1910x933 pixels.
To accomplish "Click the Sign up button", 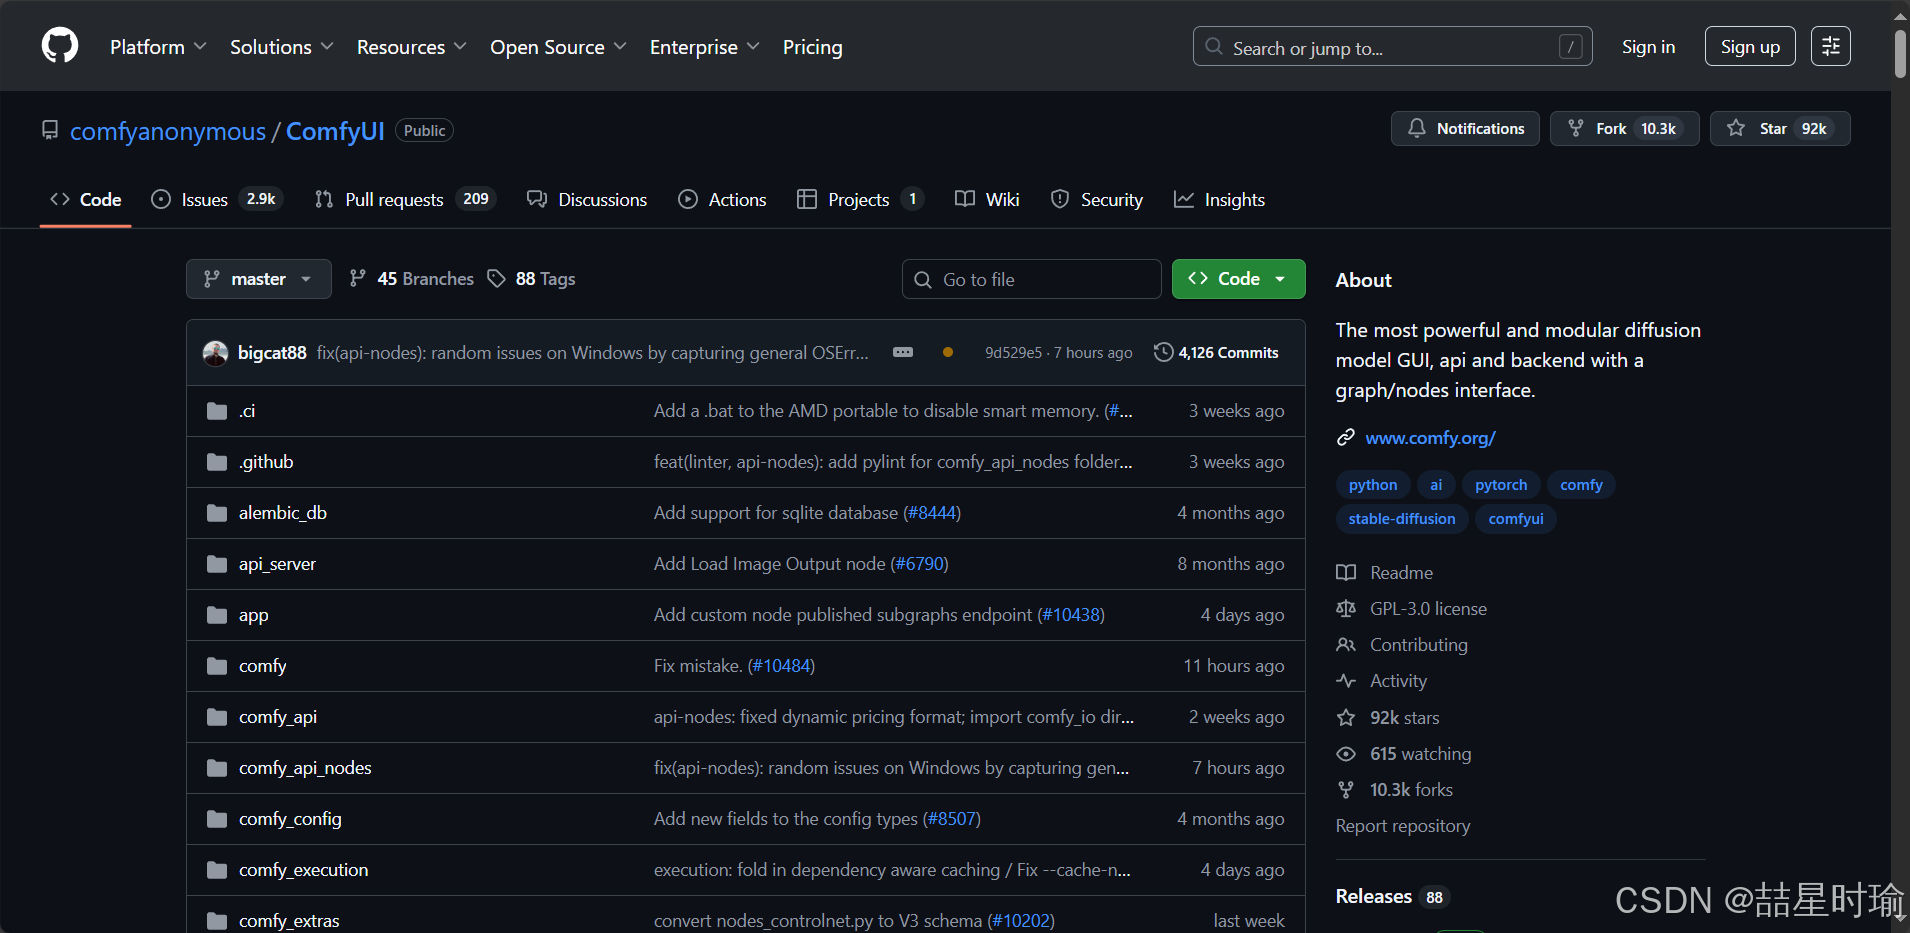I will tap(1750, 47).
